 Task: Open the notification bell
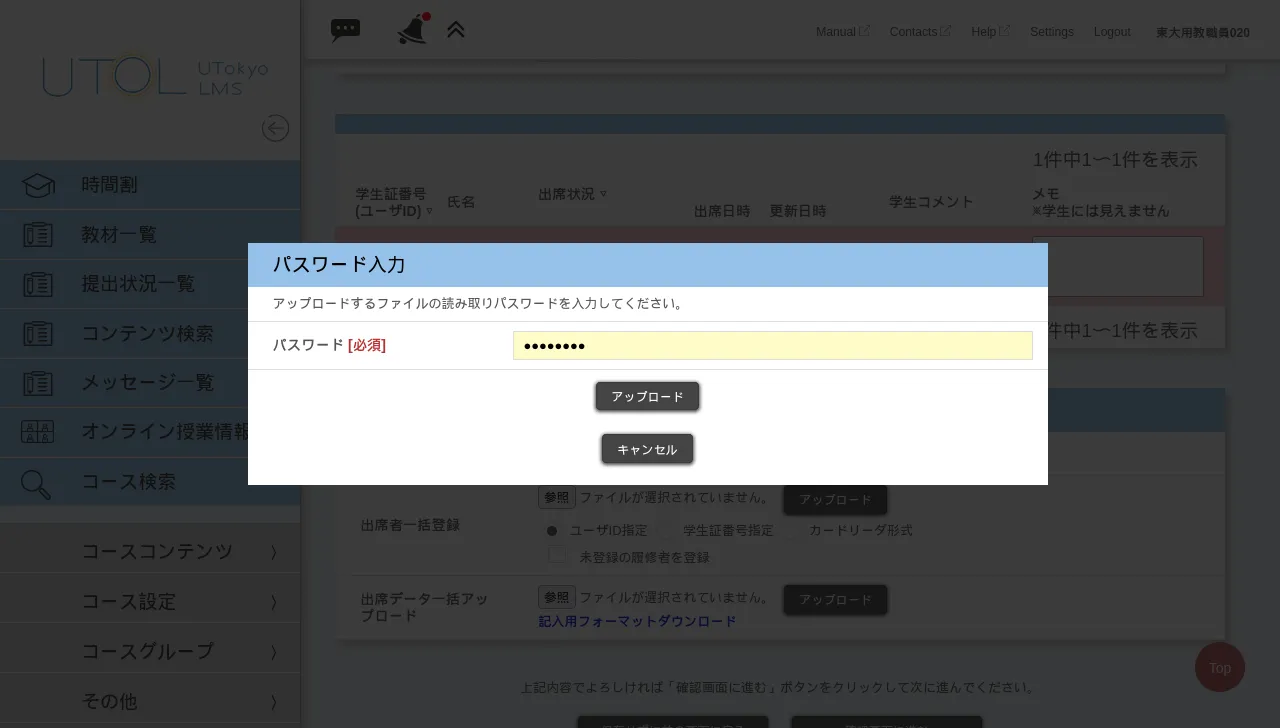tap(410, 29)
